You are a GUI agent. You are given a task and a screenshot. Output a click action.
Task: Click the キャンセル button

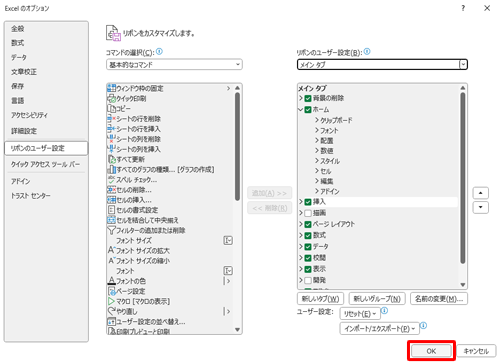click(x=476, y=351)
